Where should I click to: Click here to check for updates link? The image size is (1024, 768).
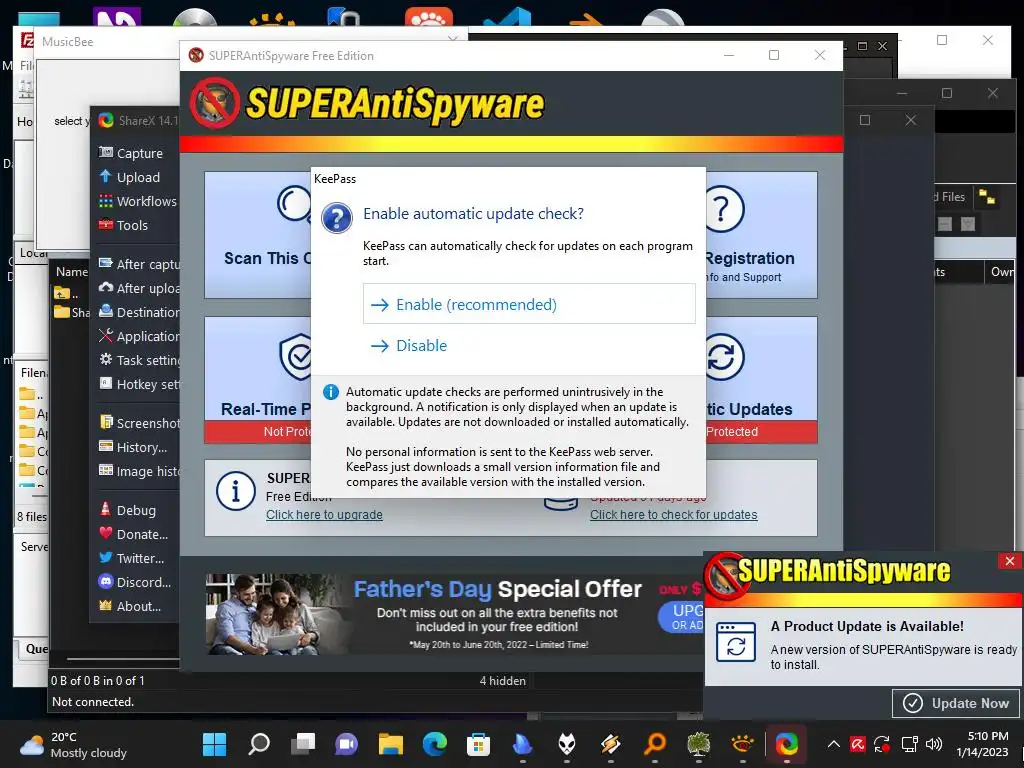[673, 515]
